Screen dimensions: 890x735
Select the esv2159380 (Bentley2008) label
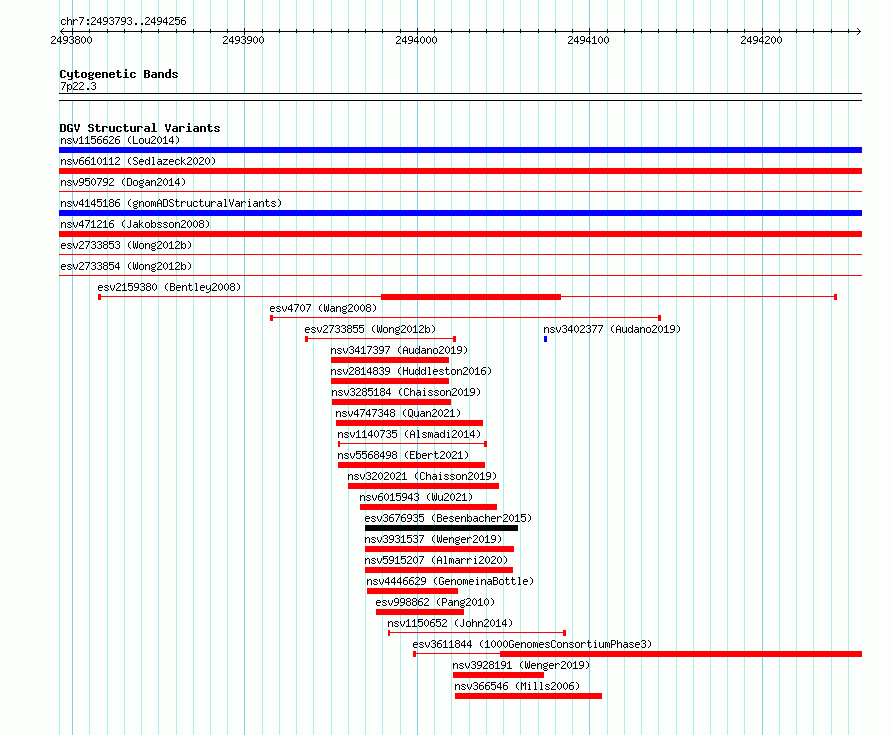pos(169,287)
